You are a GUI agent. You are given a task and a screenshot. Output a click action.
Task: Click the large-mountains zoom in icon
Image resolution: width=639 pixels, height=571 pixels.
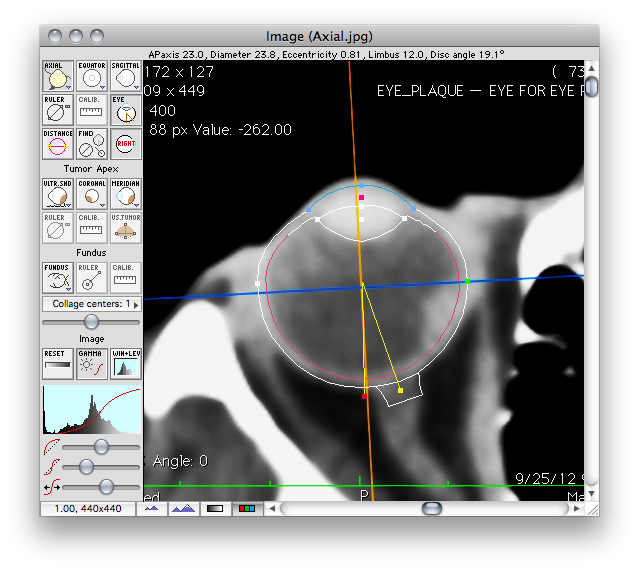click(183, 509)
